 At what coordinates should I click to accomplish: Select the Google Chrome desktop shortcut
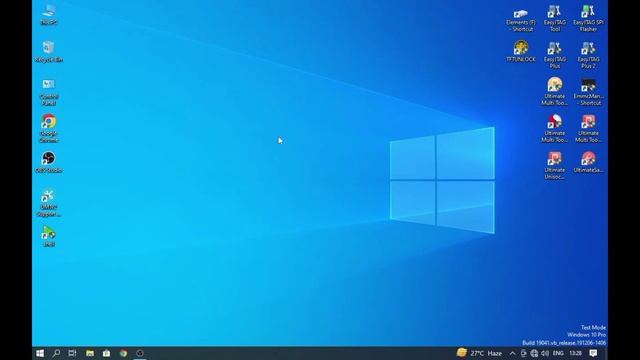(49, 129)
